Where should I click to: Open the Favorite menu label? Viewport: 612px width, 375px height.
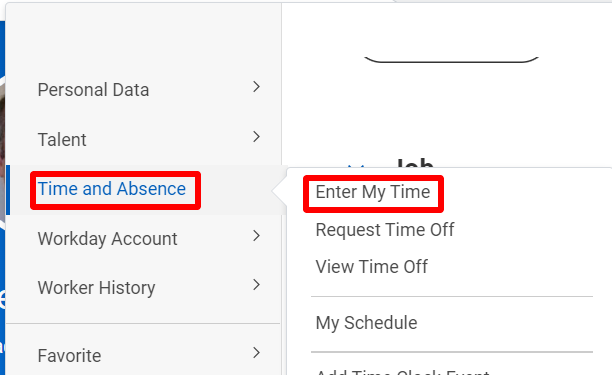[69, 356]
